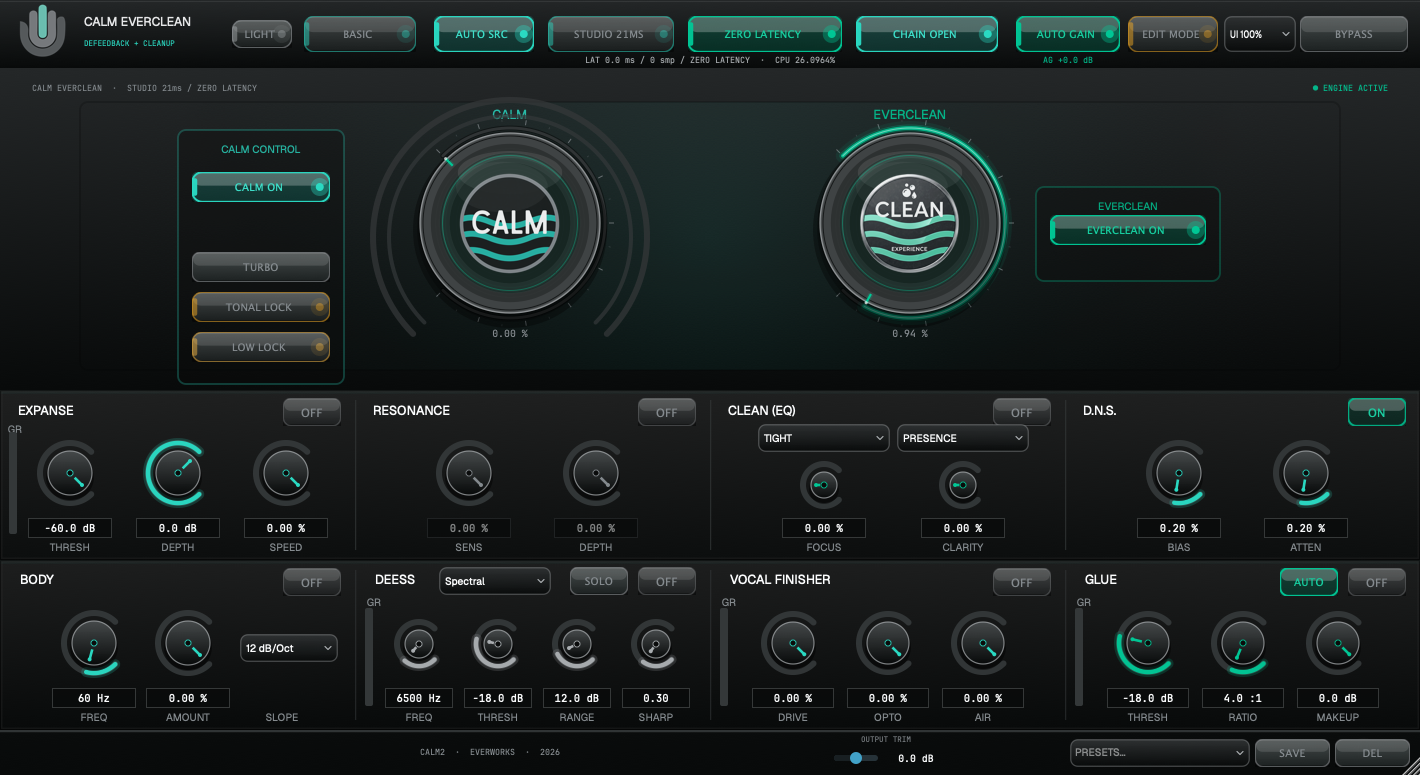Click the large CALM wave knob

point(510,222)
